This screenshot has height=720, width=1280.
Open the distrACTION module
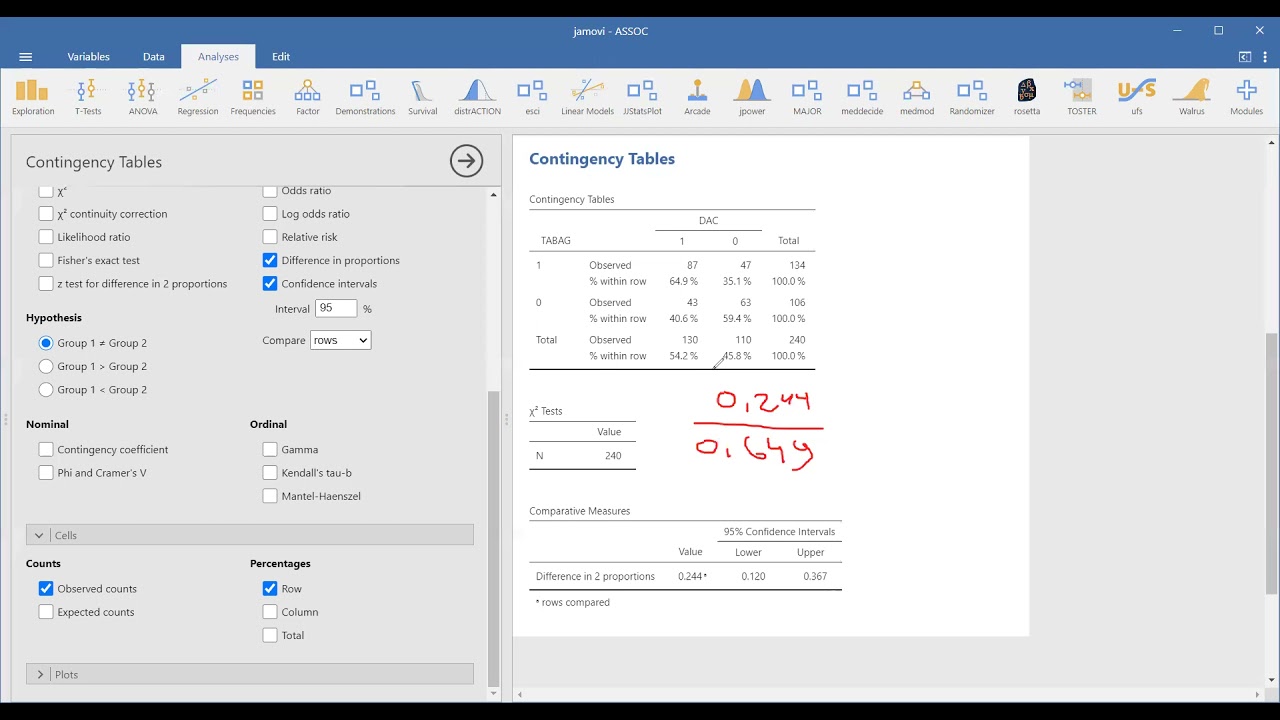tap(477, 97)
